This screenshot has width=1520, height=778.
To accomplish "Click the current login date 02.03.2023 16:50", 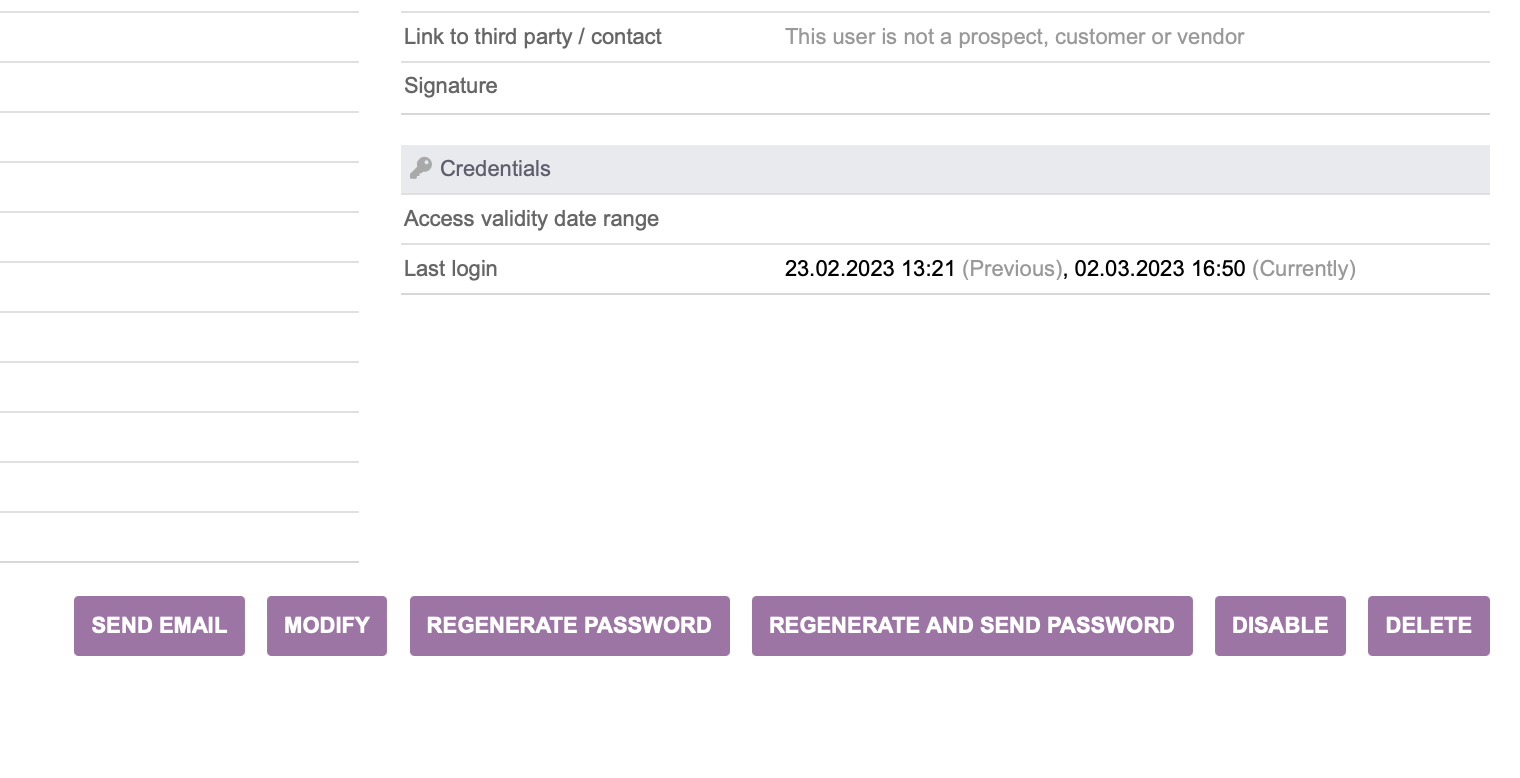I will point(1160,269).
